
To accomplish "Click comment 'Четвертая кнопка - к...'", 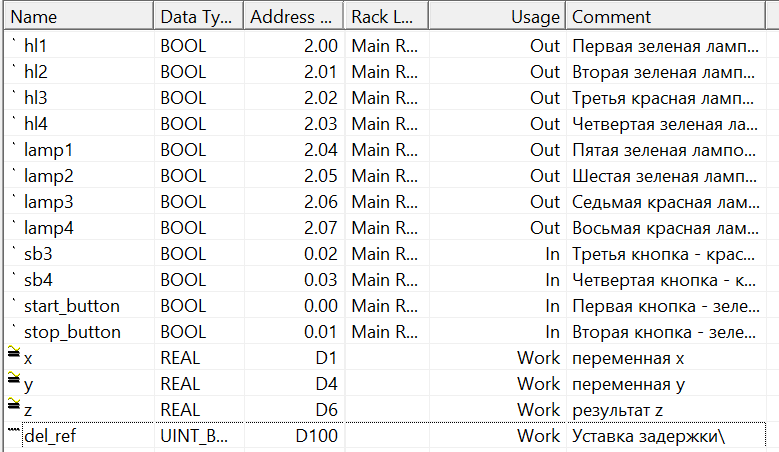I will click(664, 280).
